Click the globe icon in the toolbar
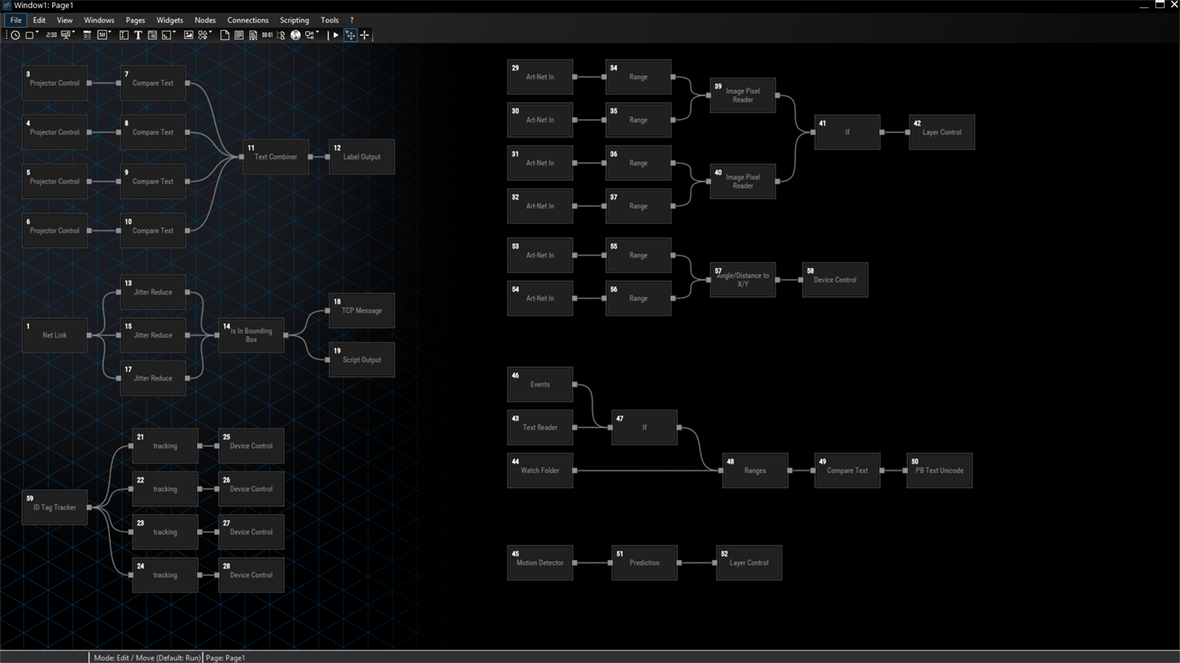This screenshot has height=663, width=1180. pos(295,35)
